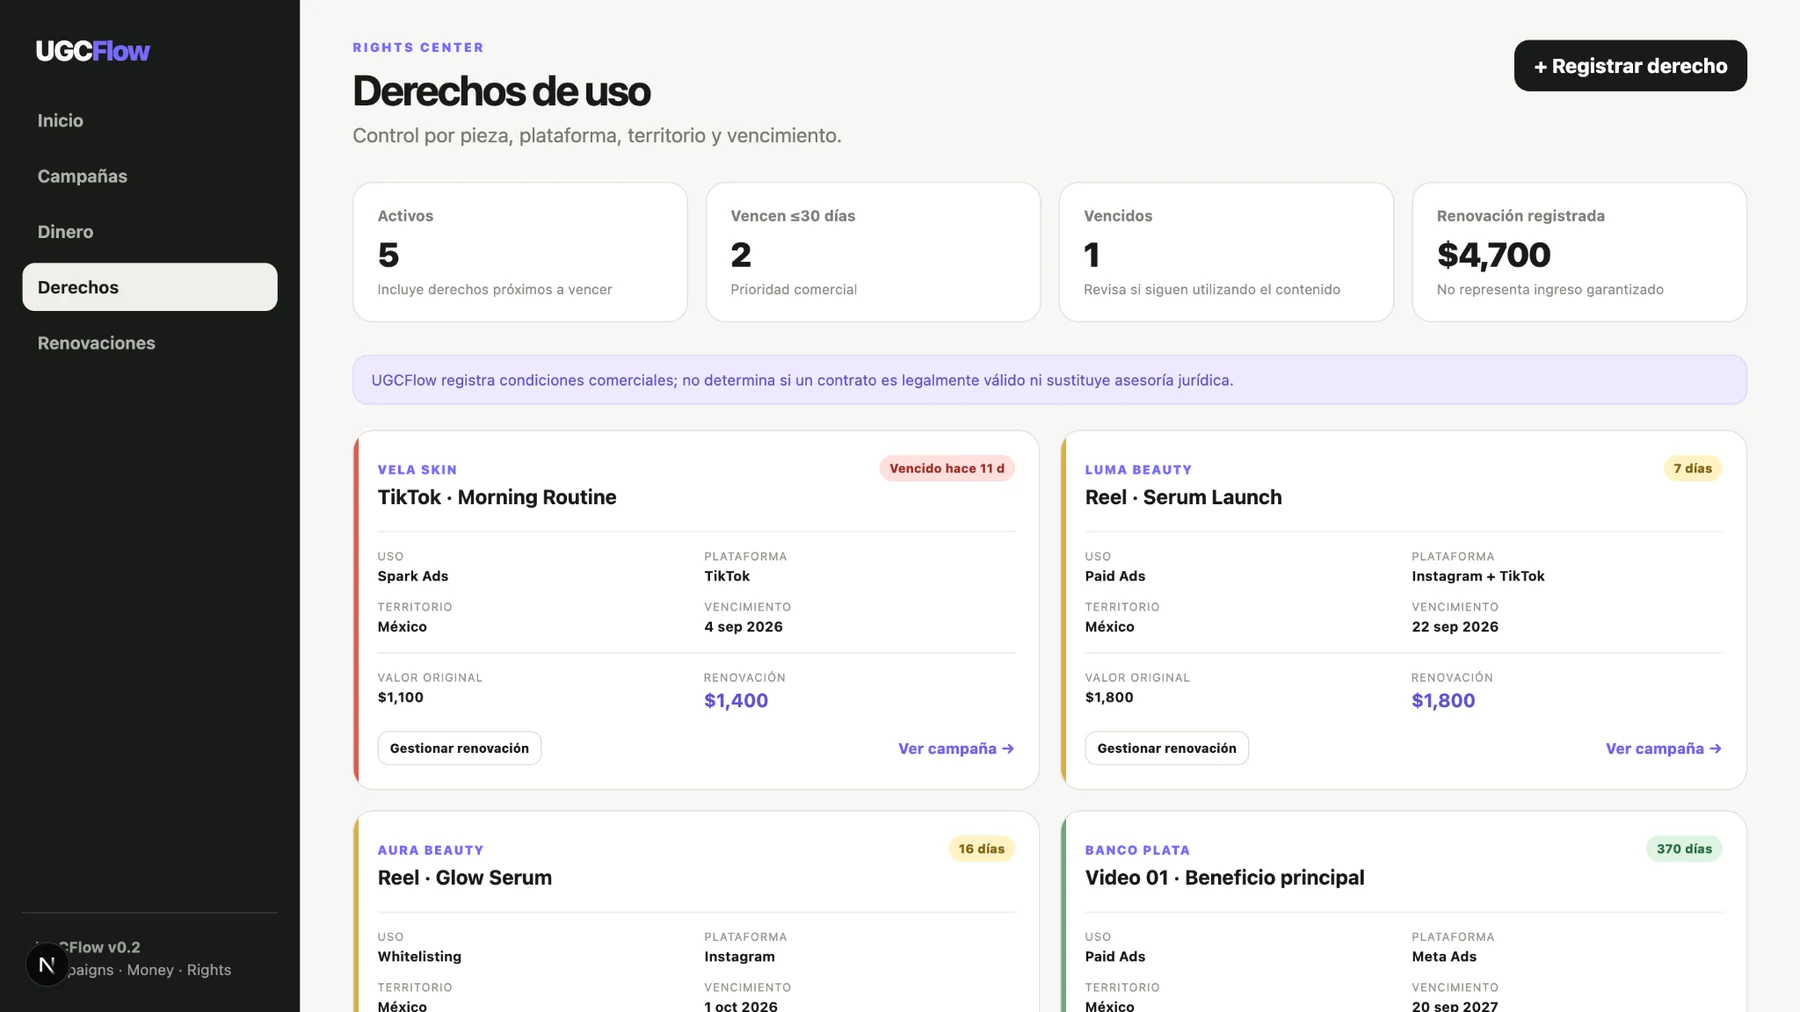Click Derechos de uso page title
This screenshot has width=1800, height=1012.
click(x=501, y=91)
